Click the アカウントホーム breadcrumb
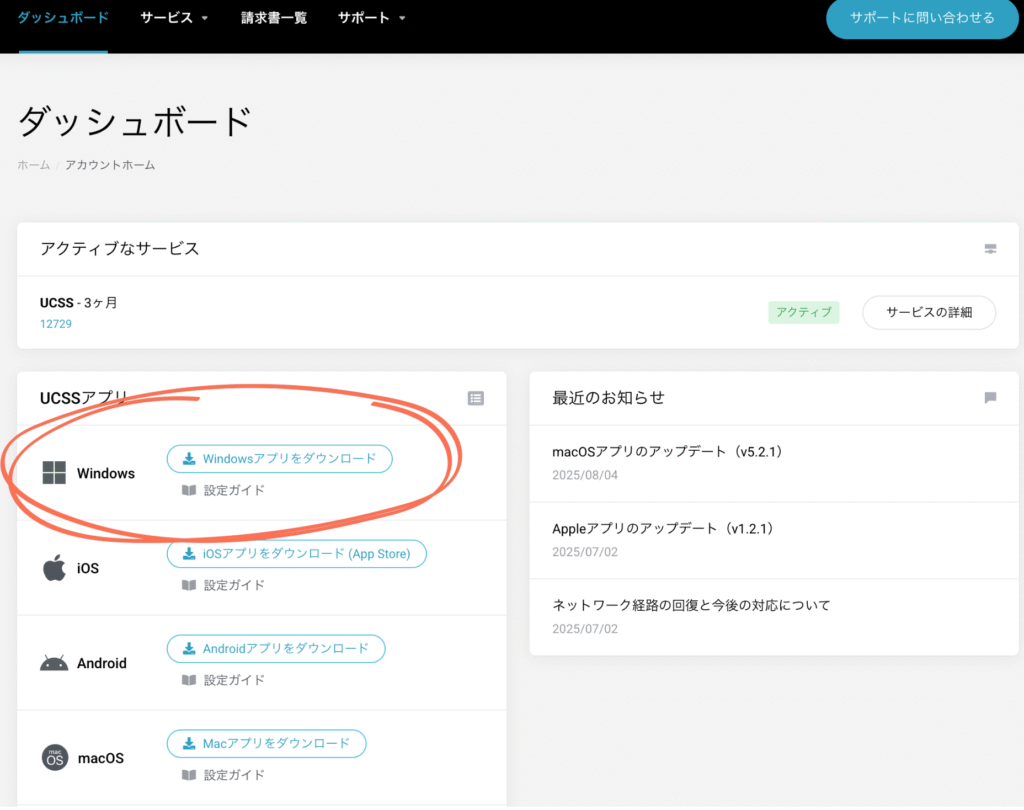 110,165
